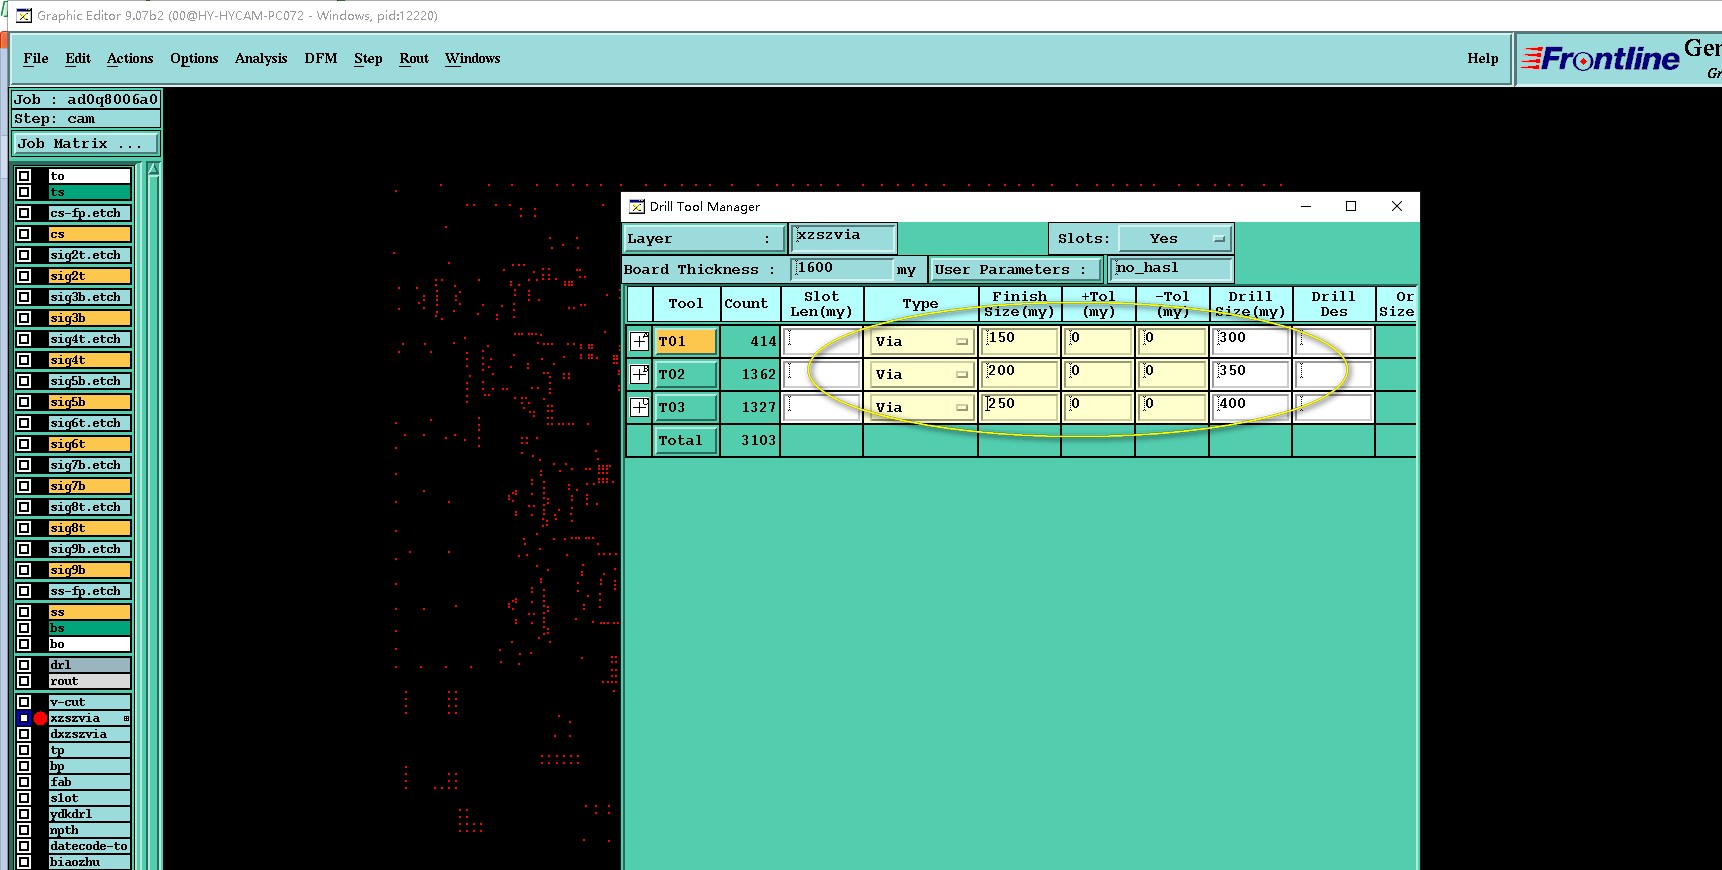Toggle checkbox for layer v-cut
The height and width of the screenshot is (870, 1722).
(x=24, y=702)
